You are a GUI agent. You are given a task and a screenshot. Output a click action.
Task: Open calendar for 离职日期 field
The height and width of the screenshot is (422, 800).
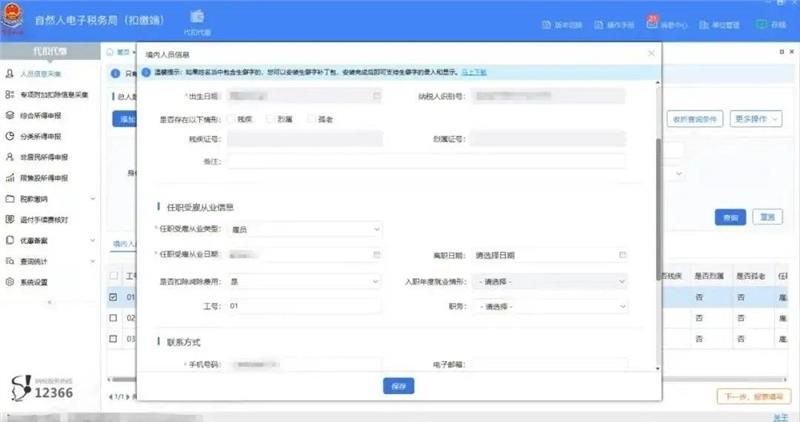point(622,255)
